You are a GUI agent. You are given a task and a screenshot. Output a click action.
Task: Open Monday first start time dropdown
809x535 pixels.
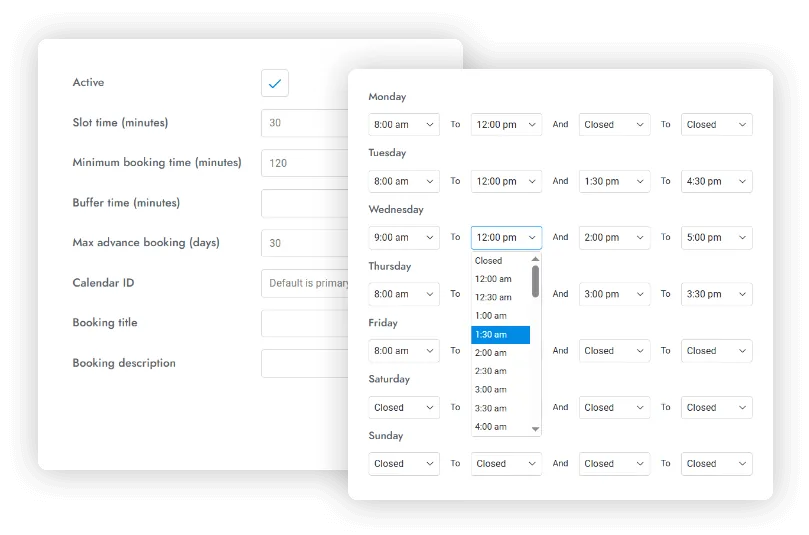click(x=403, y=124)
